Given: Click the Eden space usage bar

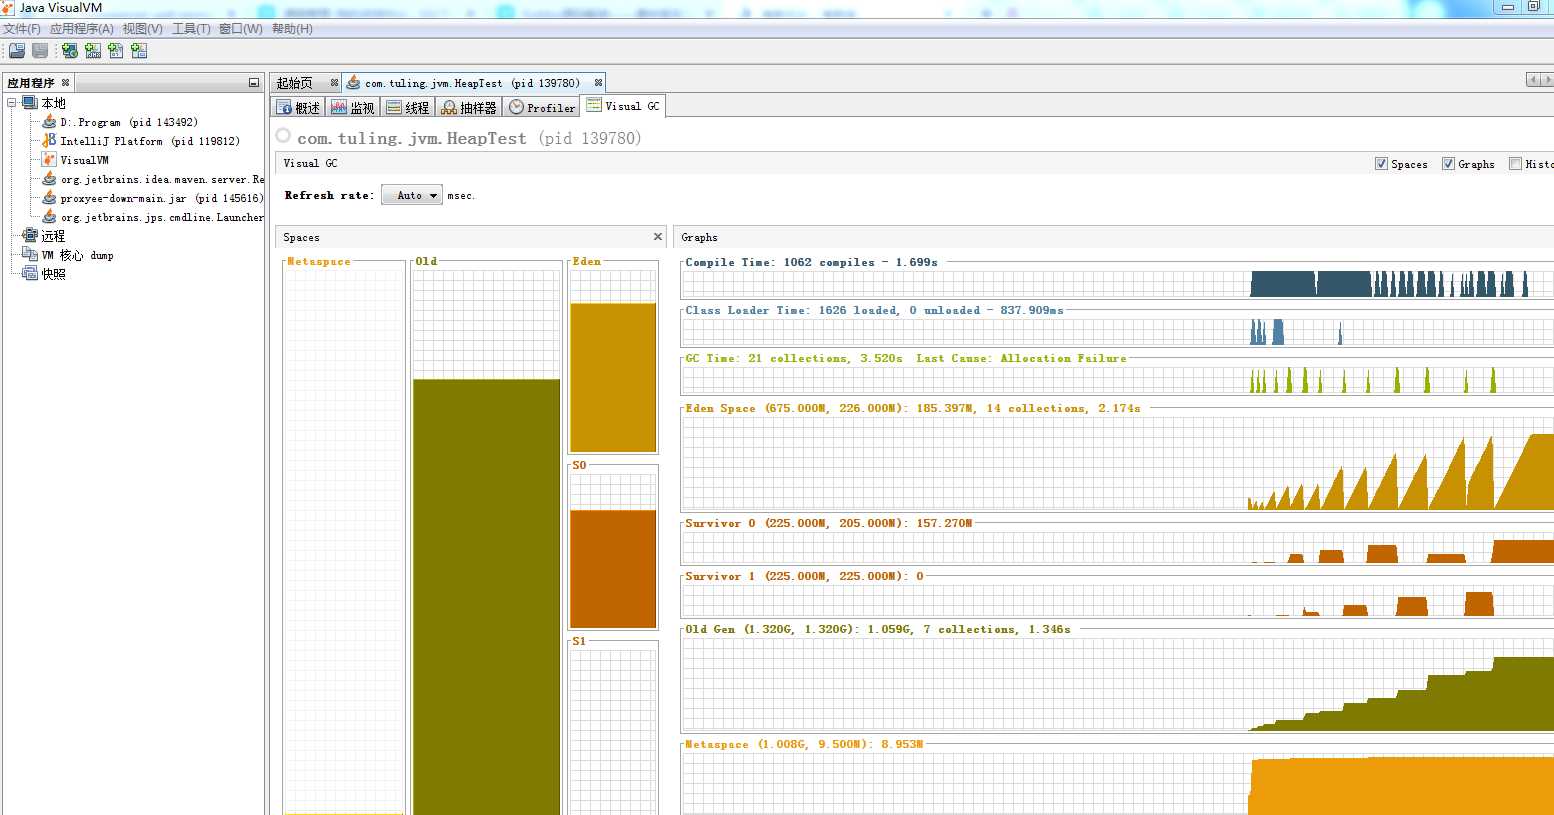Looking at the screenshot, I should pyautogui.click(x=613, y=378).
